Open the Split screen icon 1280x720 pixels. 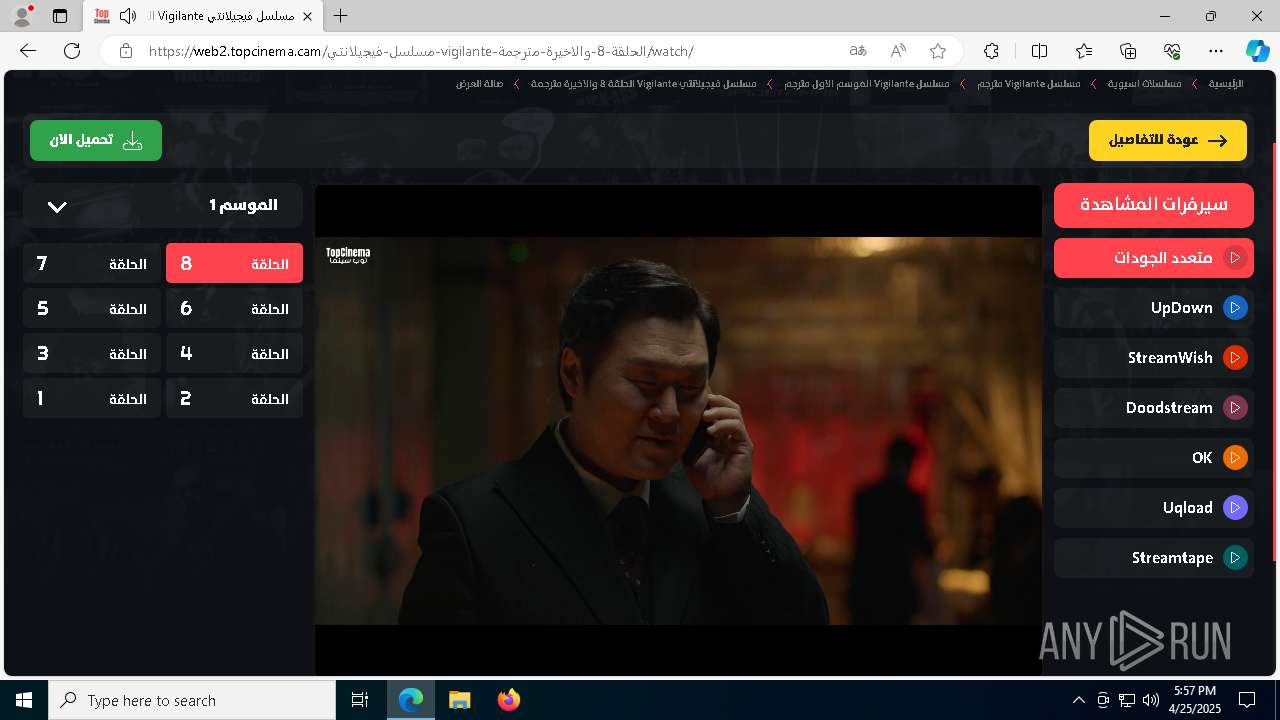(x=1039, y=51)
